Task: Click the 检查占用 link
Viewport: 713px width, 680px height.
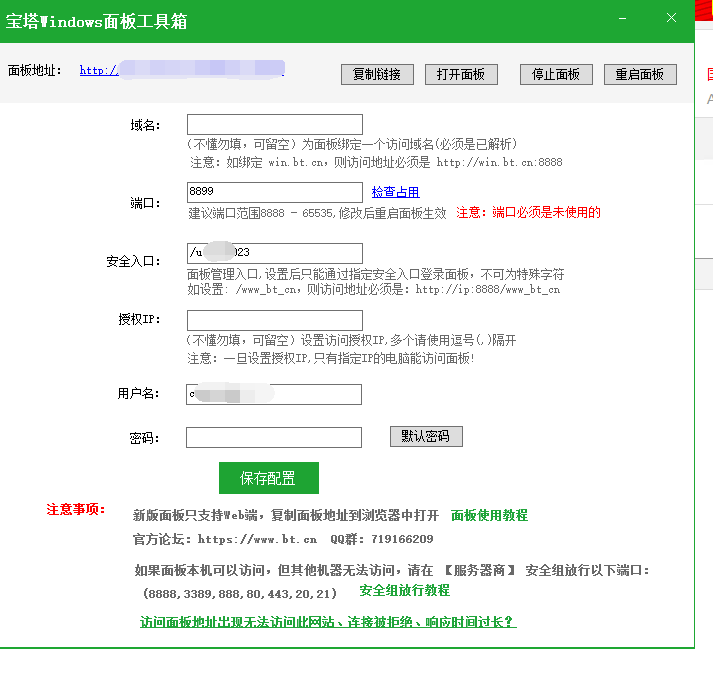Action: pyautogui.click(x=396, y=192)
